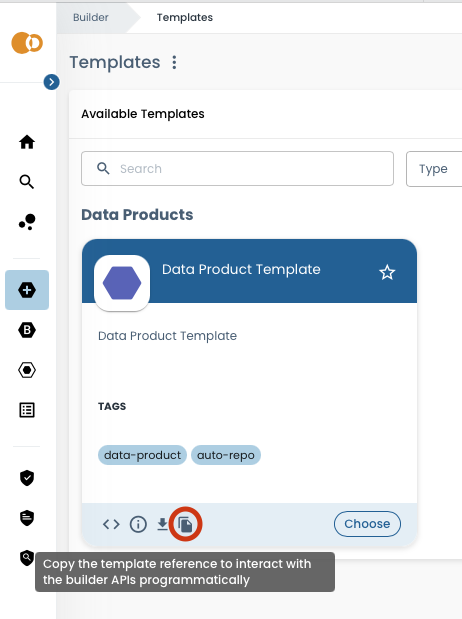Click the Builder breadcrumb
The height and width of the screenshot is (619, 462).
click(x=90, y=17)
